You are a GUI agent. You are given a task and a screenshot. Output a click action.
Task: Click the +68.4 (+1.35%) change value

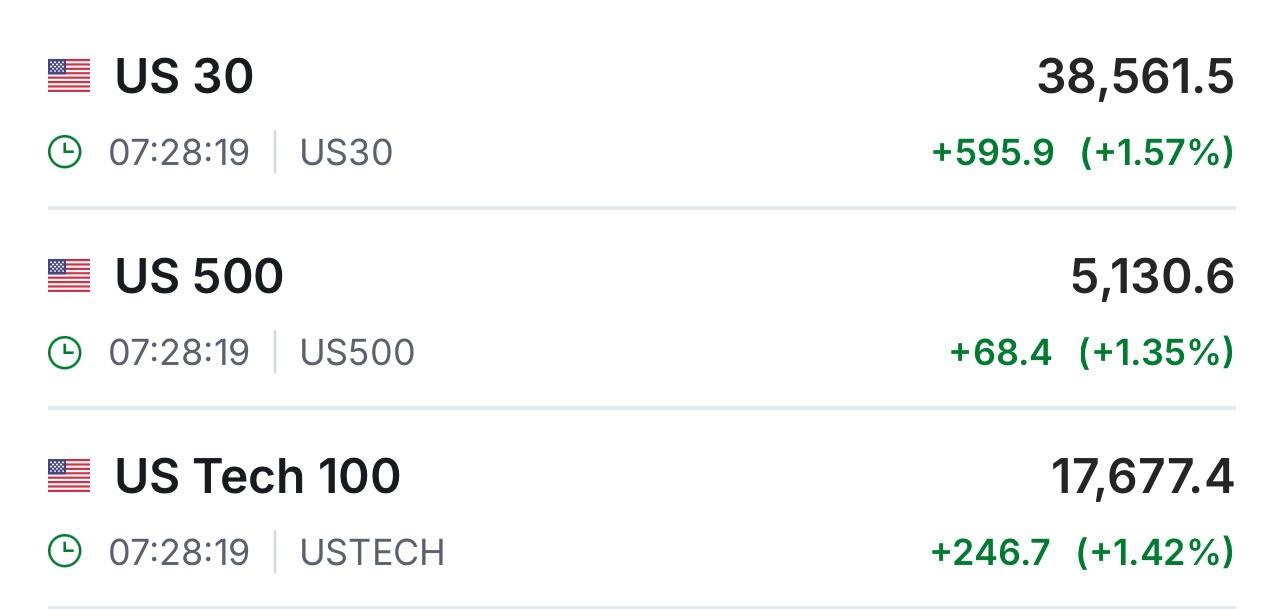tap(1091, 353)
